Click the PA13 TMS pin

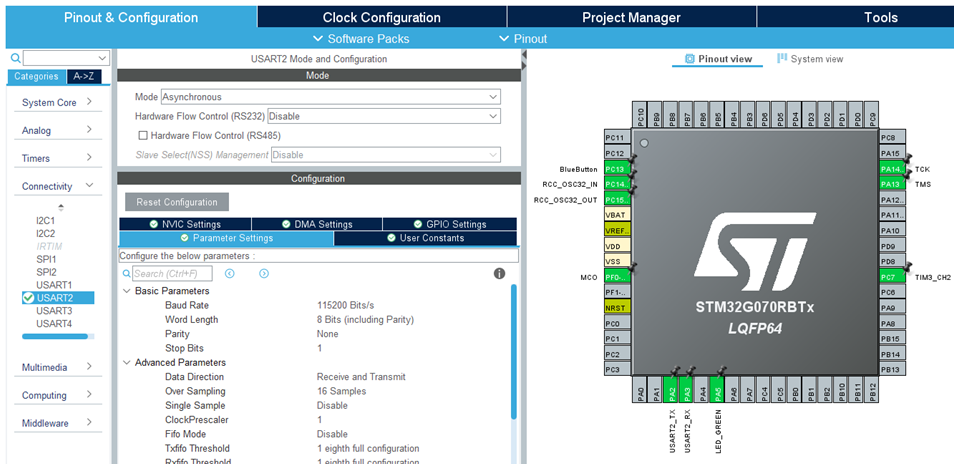click(893, 184)
